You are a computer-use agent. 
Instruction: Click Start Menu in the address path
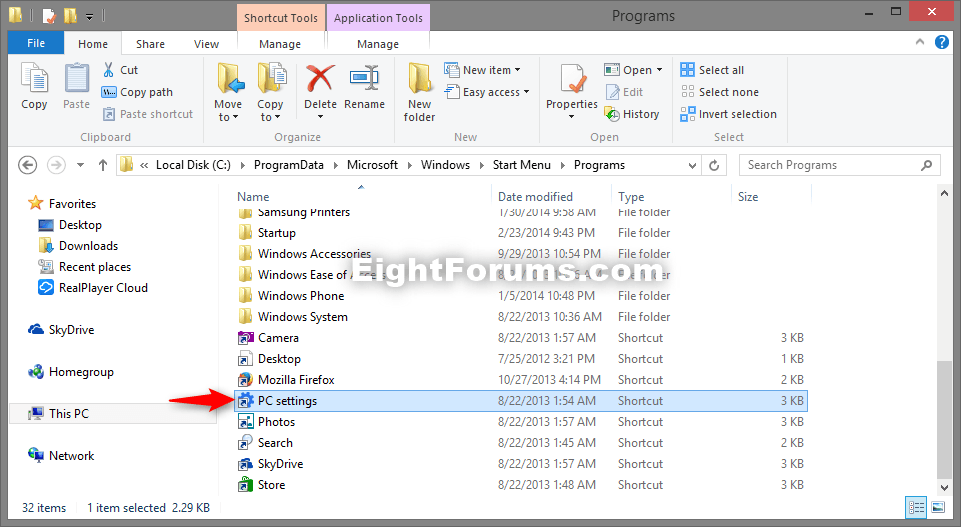pos(522,165)
